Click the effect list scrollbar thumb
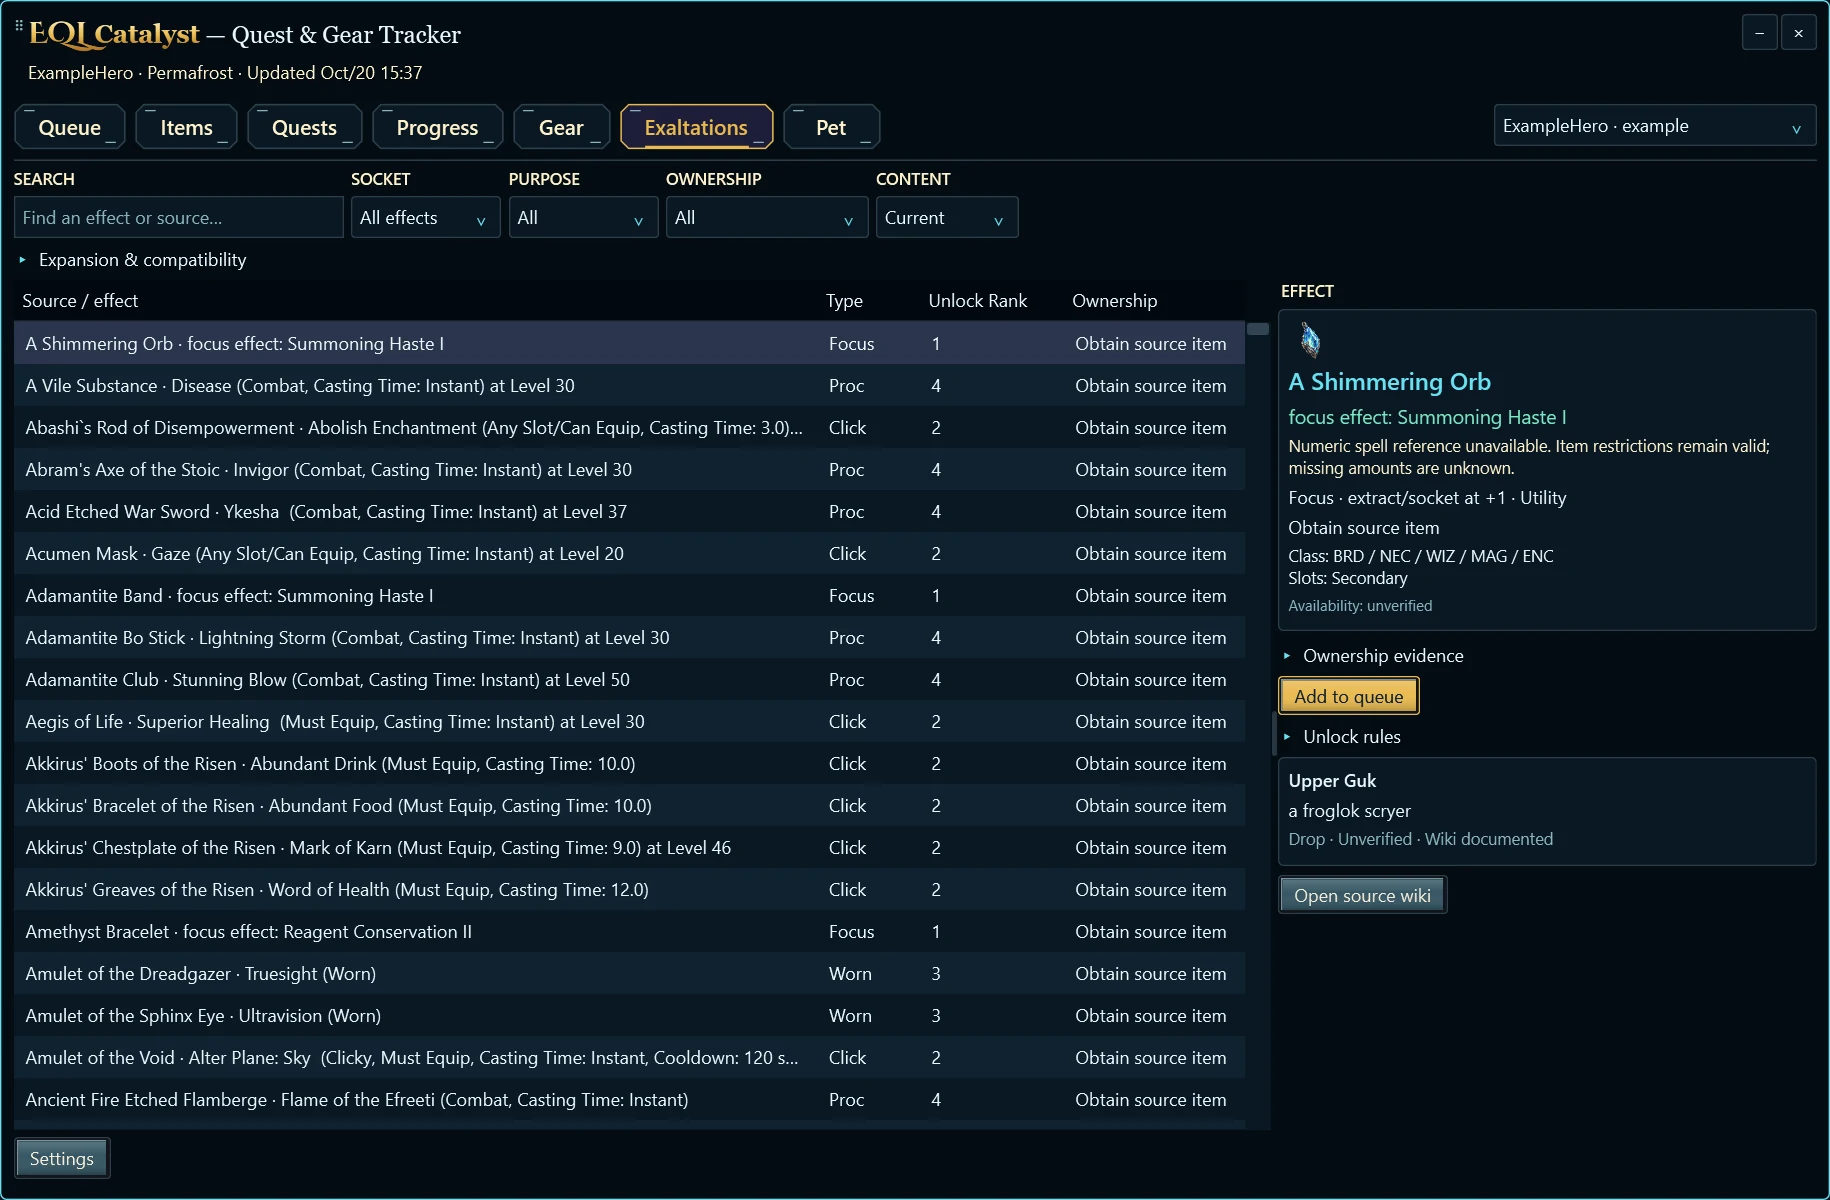The height and width of the screenshot is (1200, 1830). coord(1258,329)
